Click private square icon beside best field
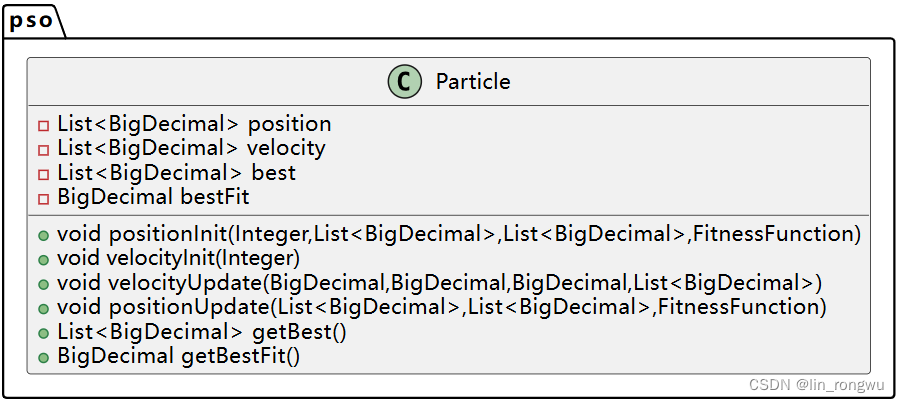This screenshot has width=899, height=403. [x=44, y=175]
